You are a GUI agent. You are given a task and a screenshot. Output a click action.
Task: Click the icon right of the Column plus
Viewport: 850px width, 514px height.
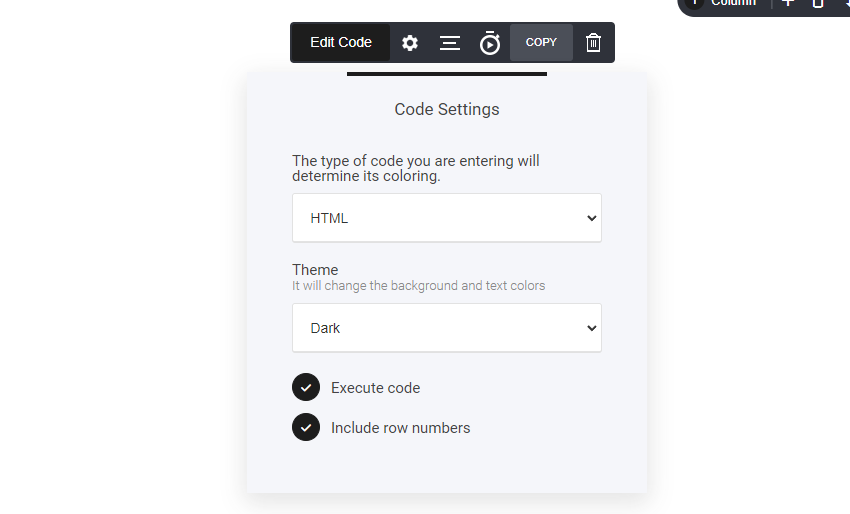point(818,3)
